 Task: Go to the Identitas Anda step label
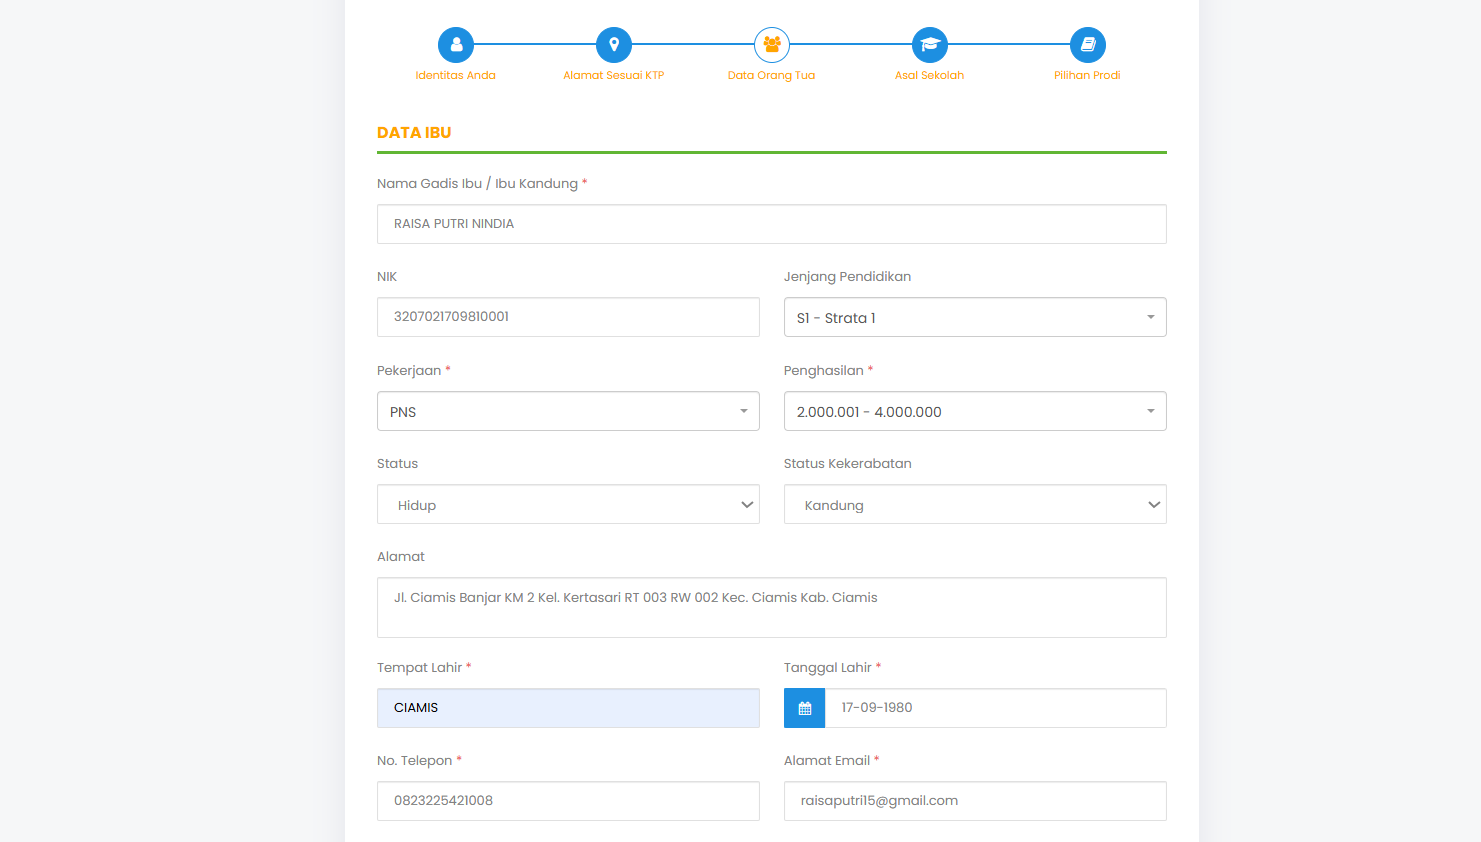pyautogui.click(x=456, y=76)
